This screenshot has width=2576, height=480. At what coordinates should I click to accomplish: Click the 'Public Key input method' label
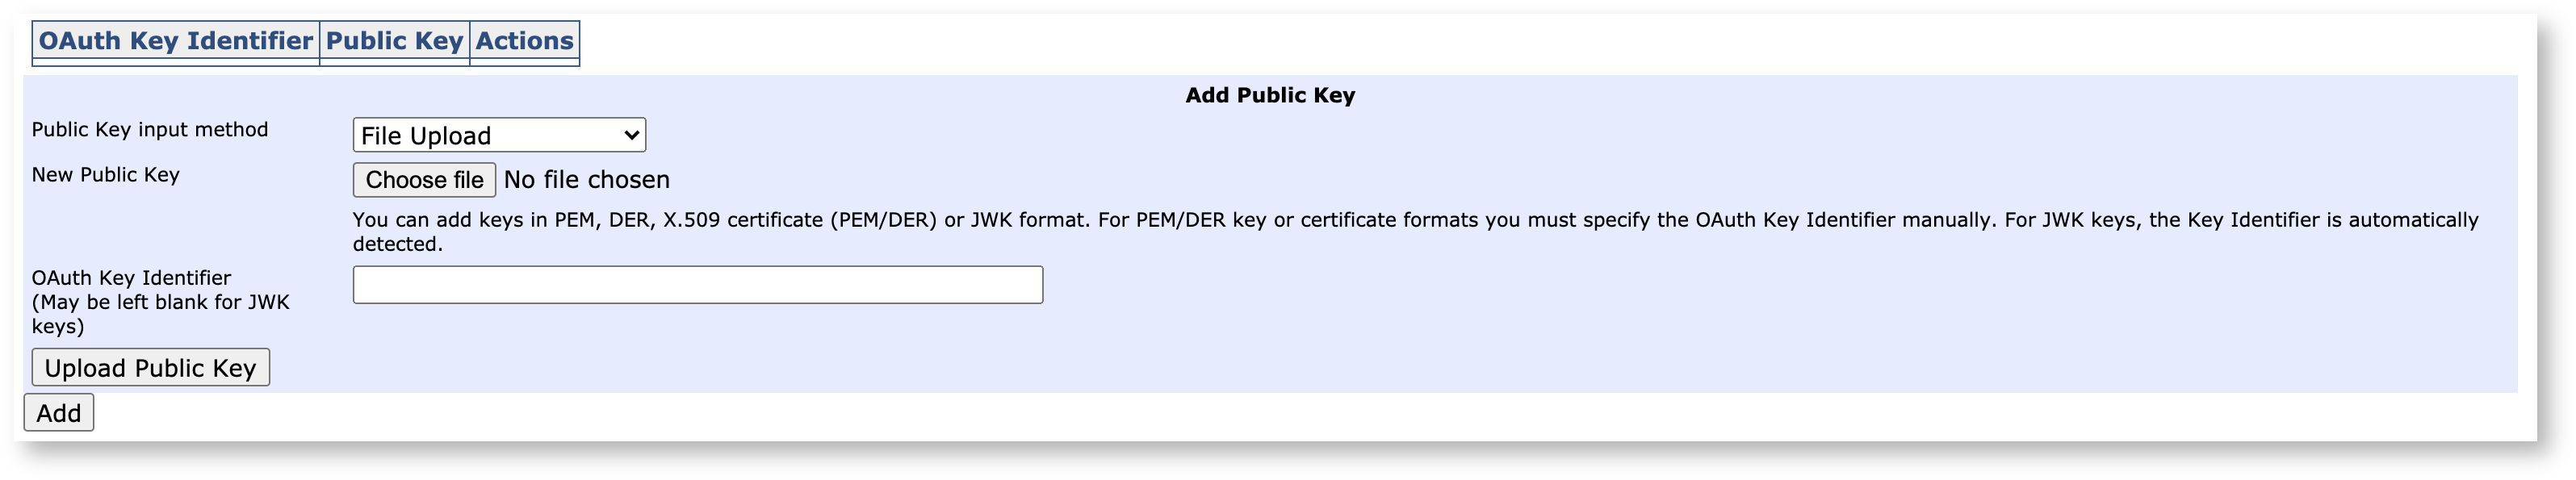(150, 130)
